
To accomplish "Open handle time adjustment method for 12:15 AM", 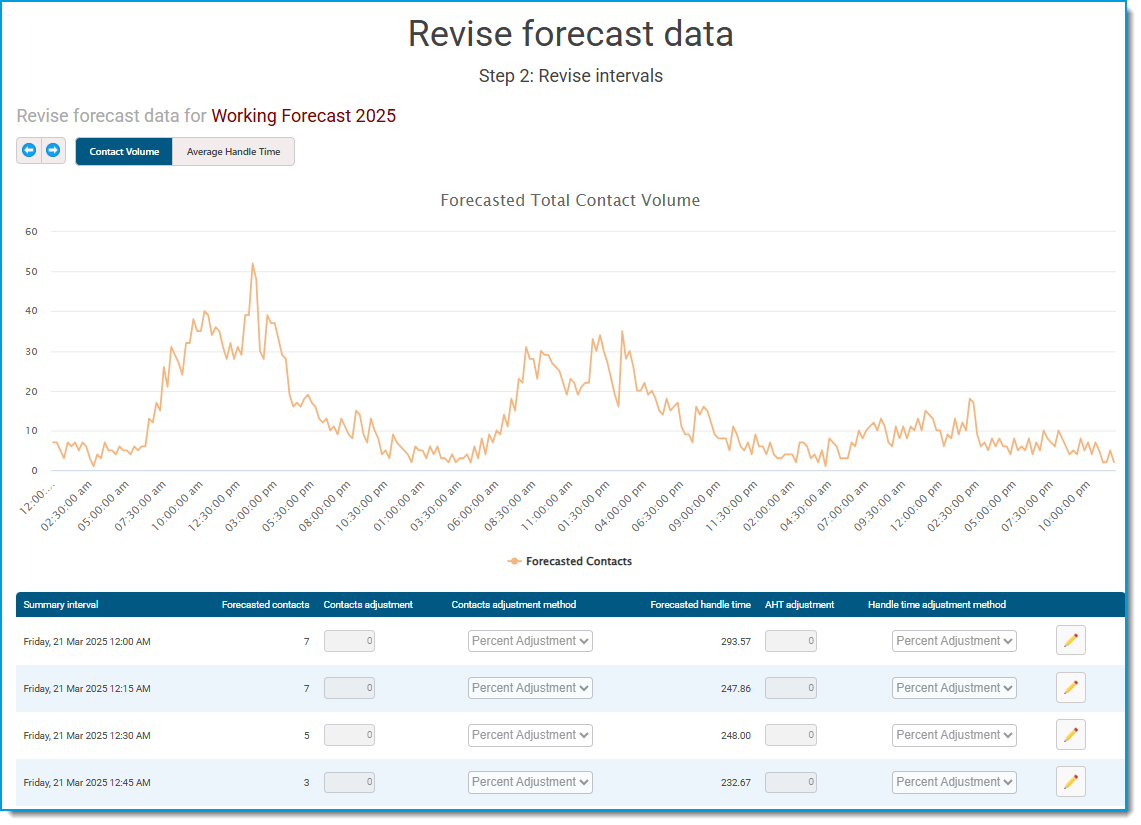I will (x=954, y=688).
